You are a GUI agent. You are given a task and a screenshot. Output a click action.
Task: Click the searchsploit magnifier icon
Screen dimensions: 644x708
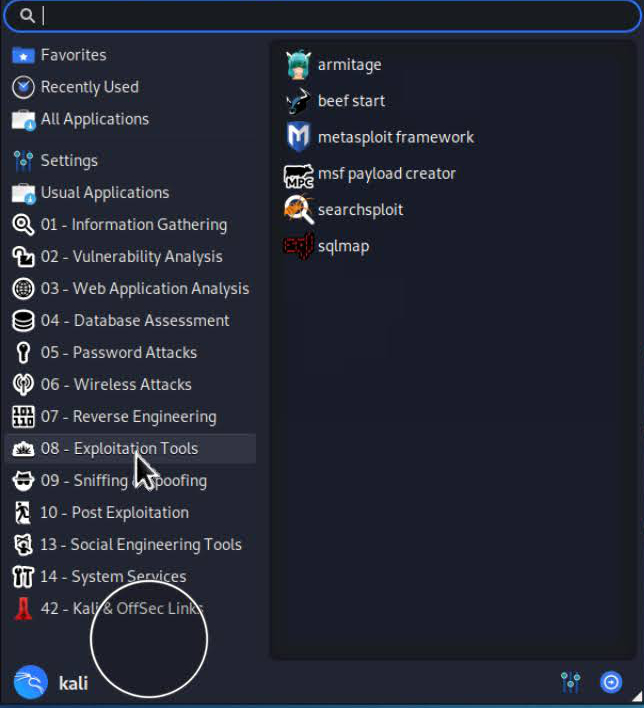click(x=299, y=210)
